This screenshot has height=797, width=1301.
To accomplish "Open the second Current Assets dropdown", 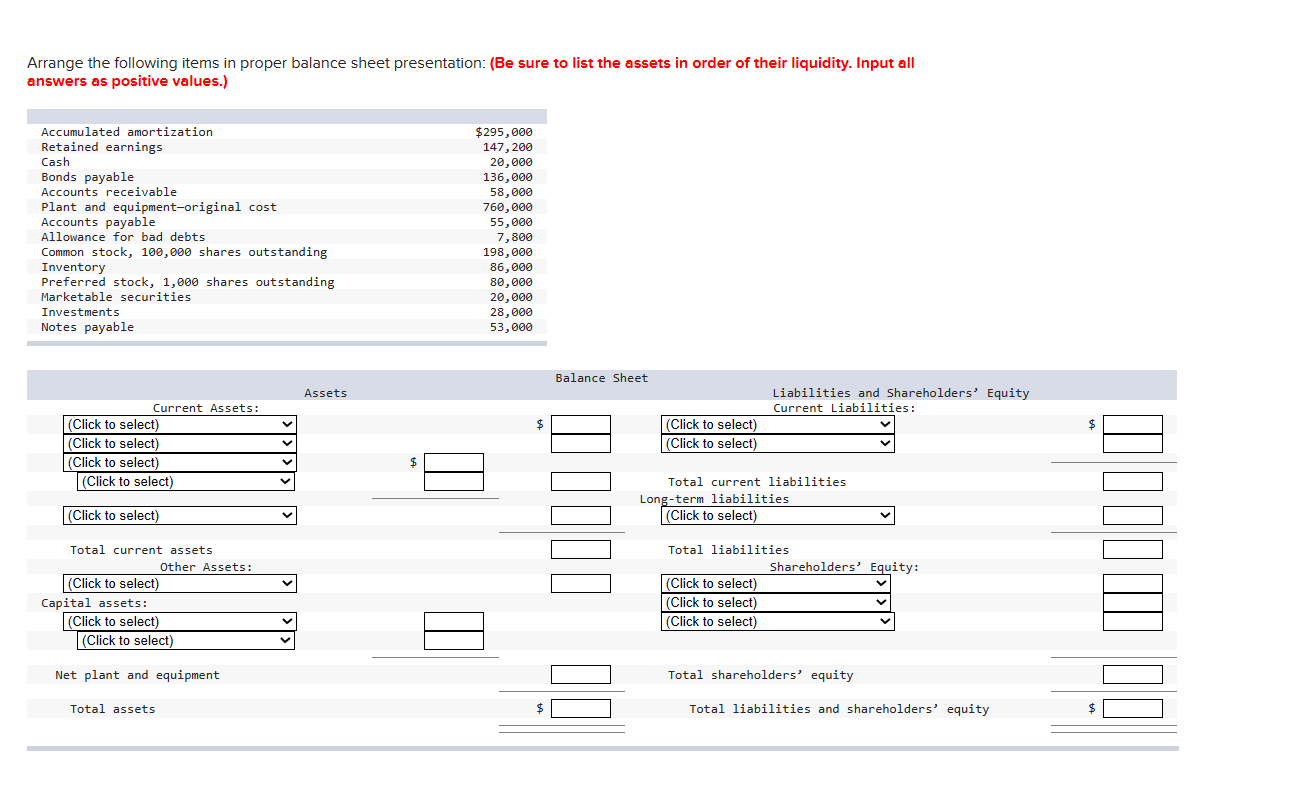I will click(179, 443).
